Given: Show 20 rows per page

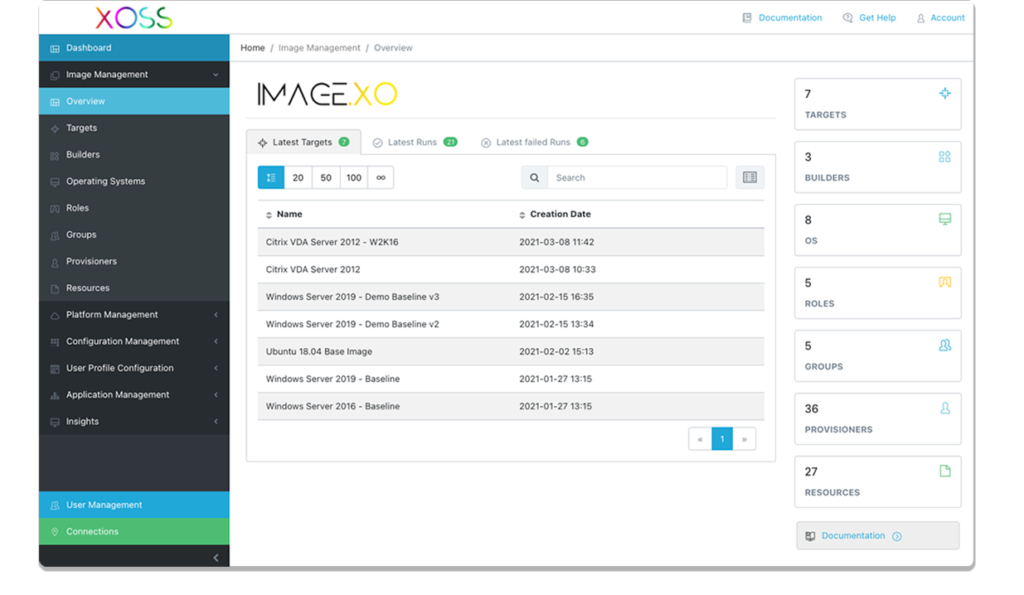Looking at the screenshot, I should coord(298,178).
